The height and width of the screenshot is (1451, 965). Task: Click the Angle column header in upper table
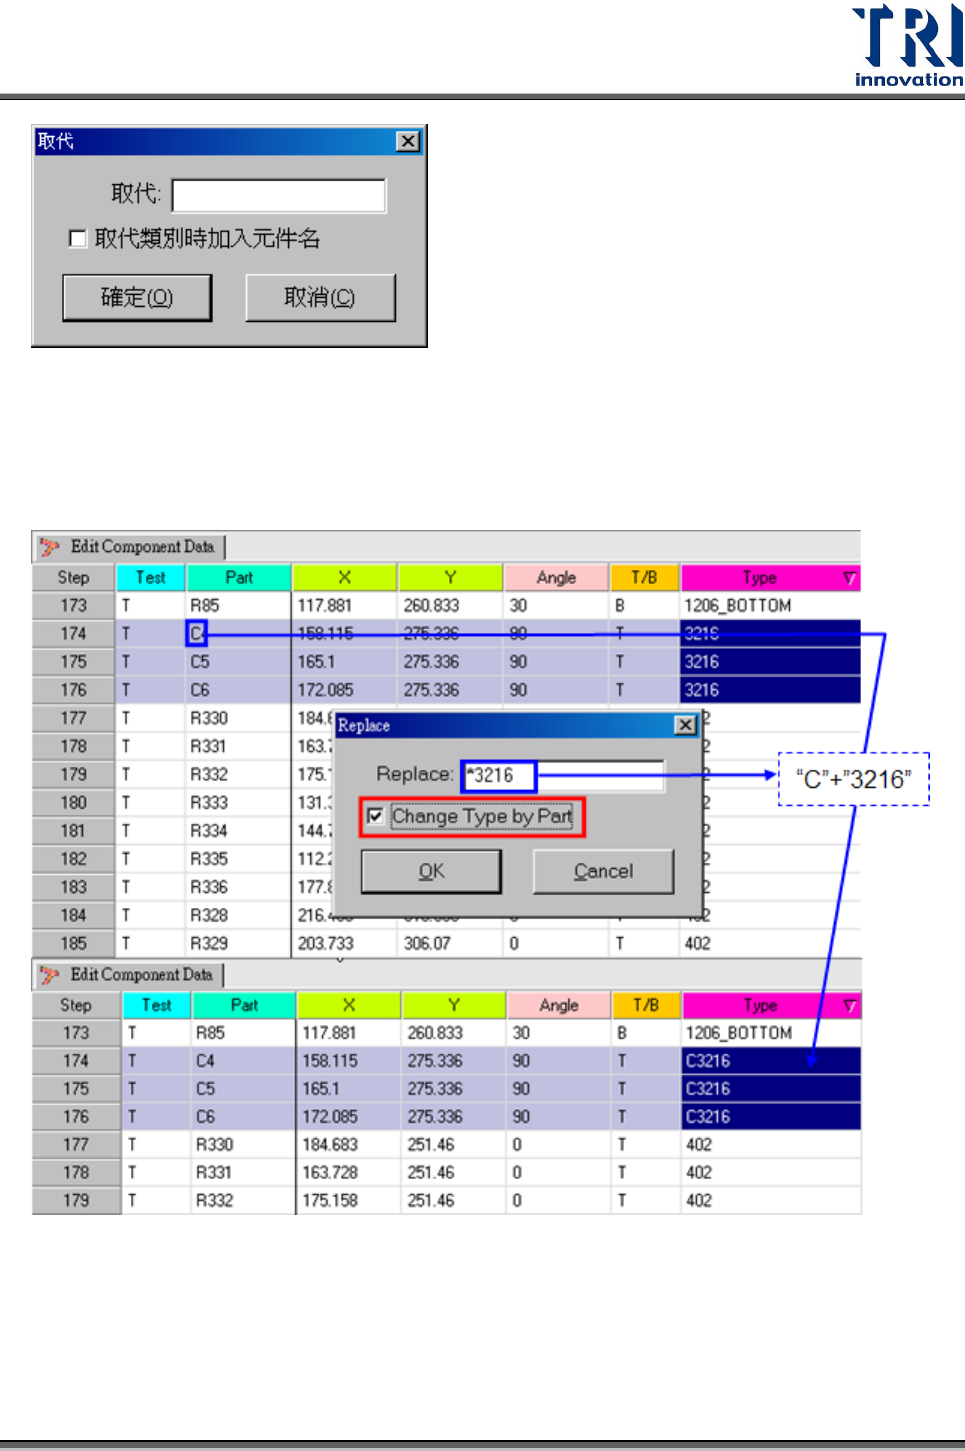click(556, 578)
